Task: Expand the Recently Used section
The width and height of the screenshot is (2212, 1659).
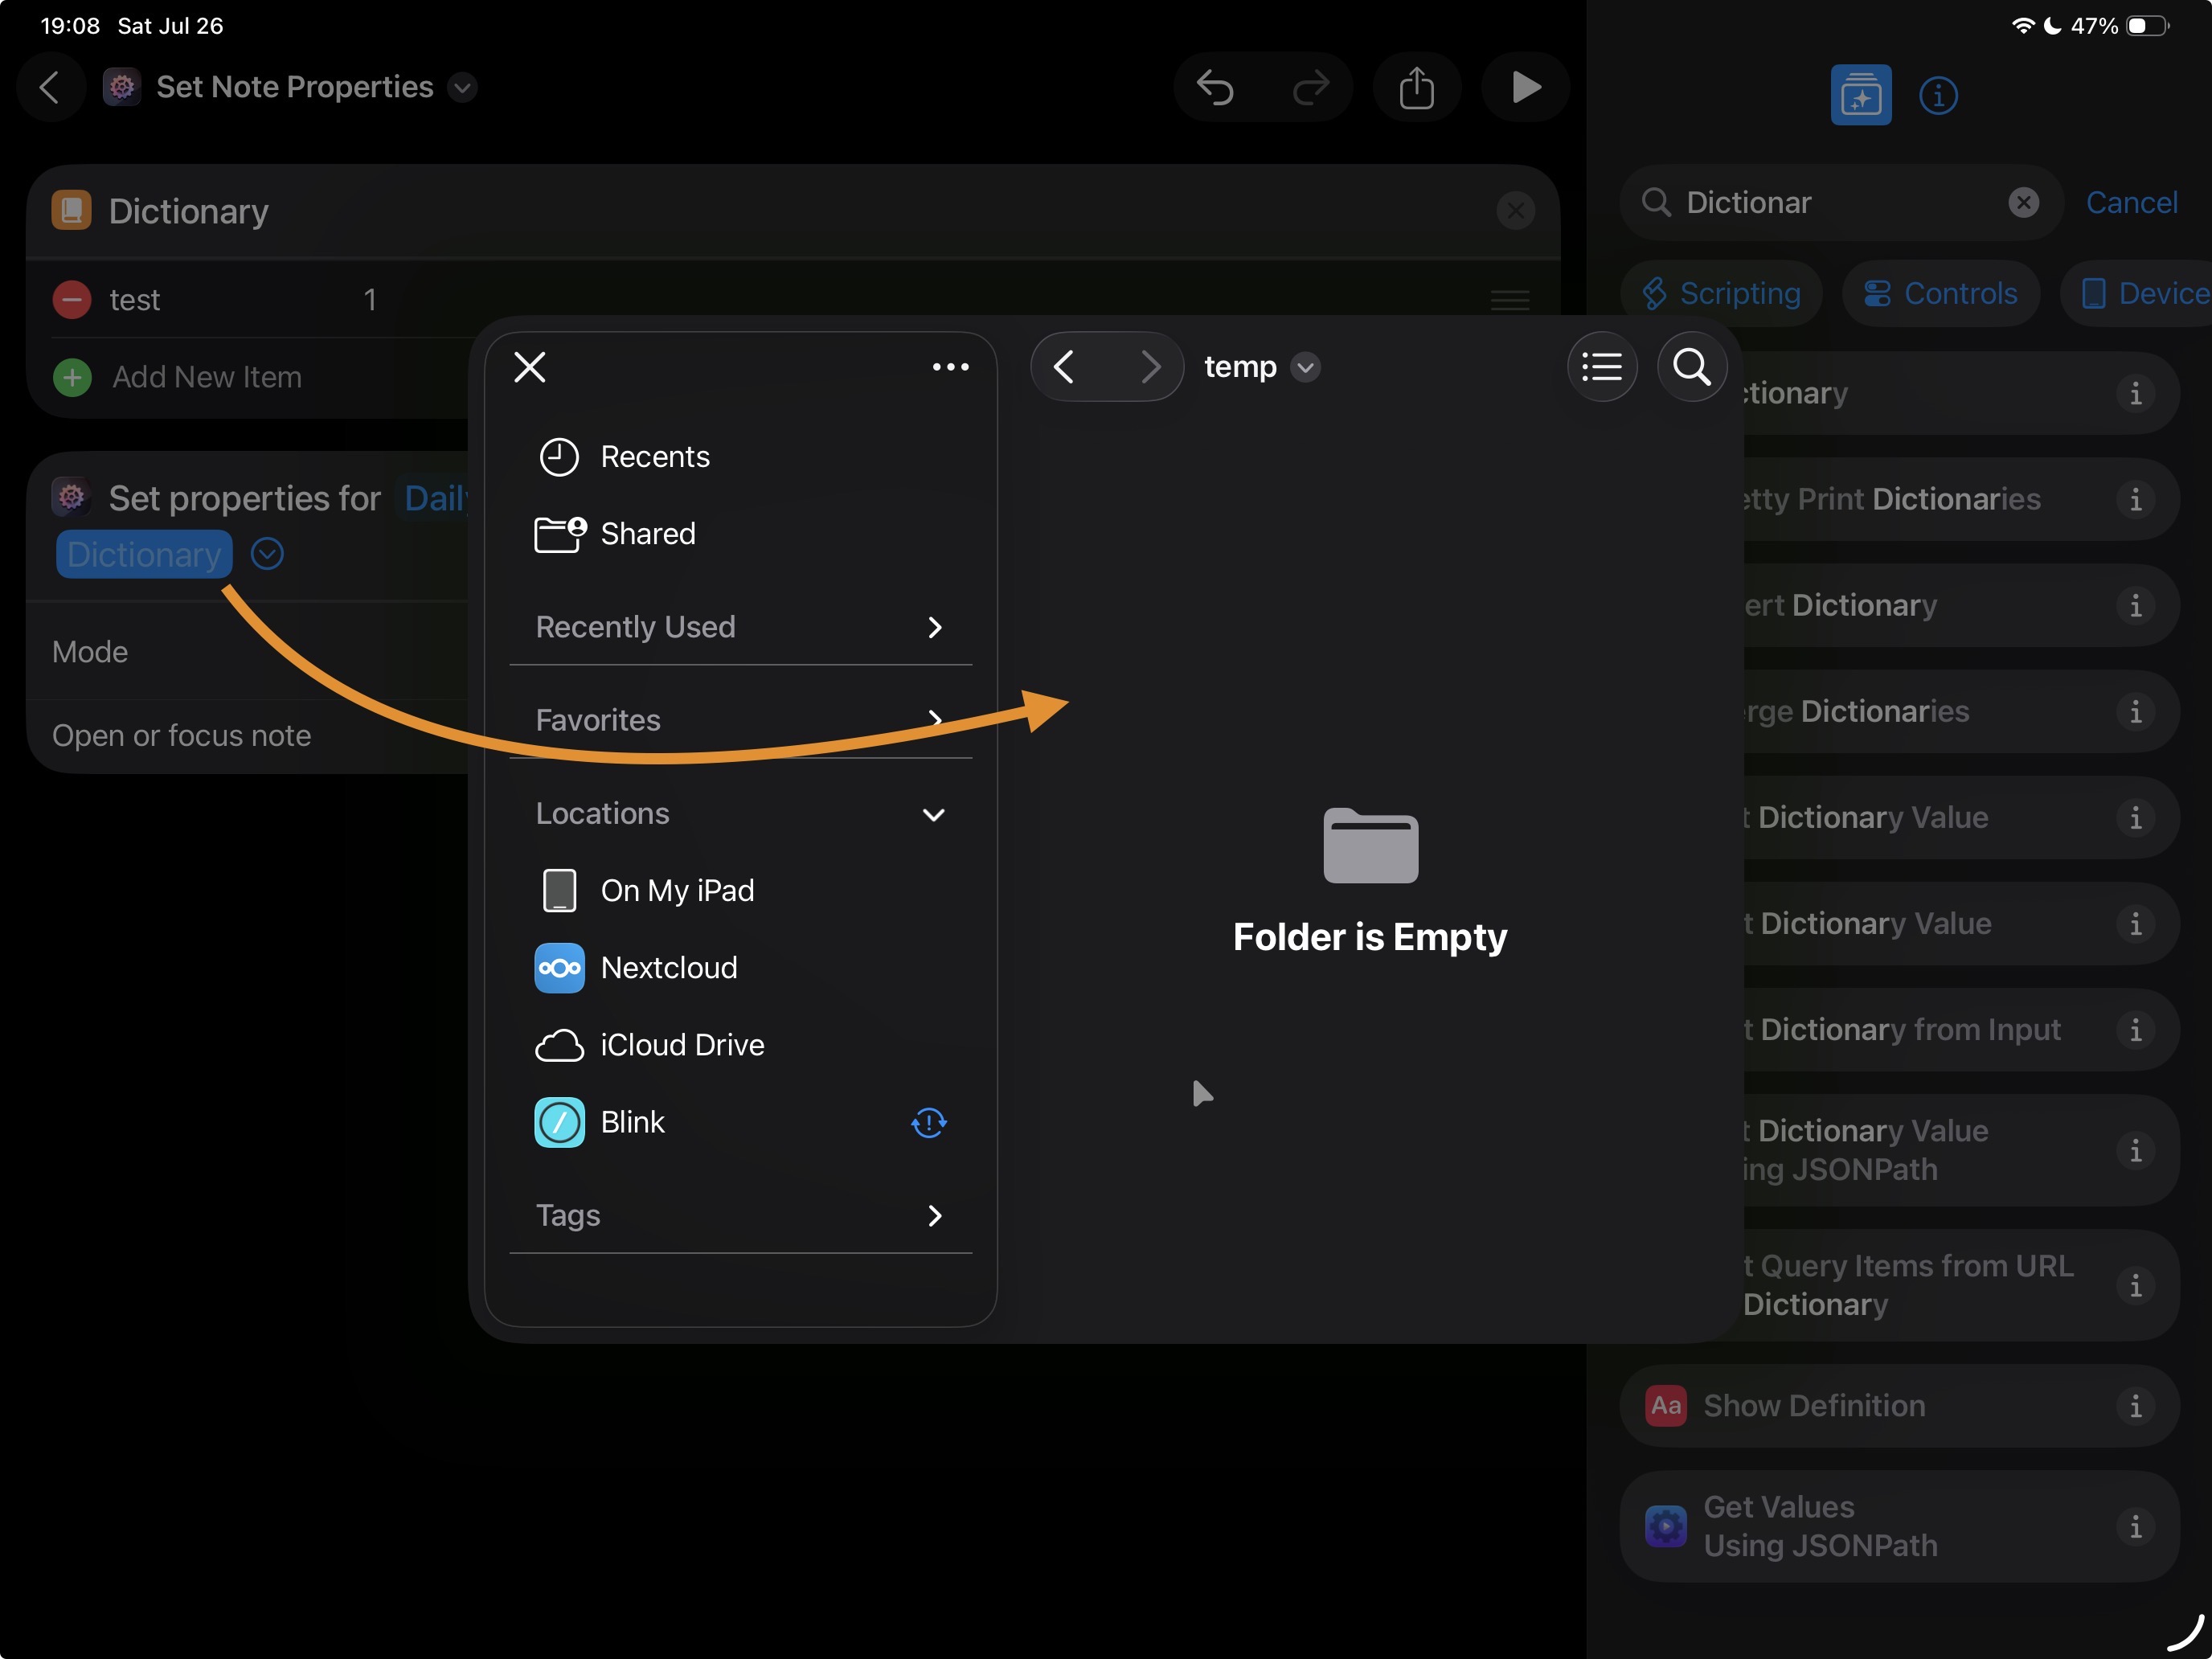Action: pos(934,627)
